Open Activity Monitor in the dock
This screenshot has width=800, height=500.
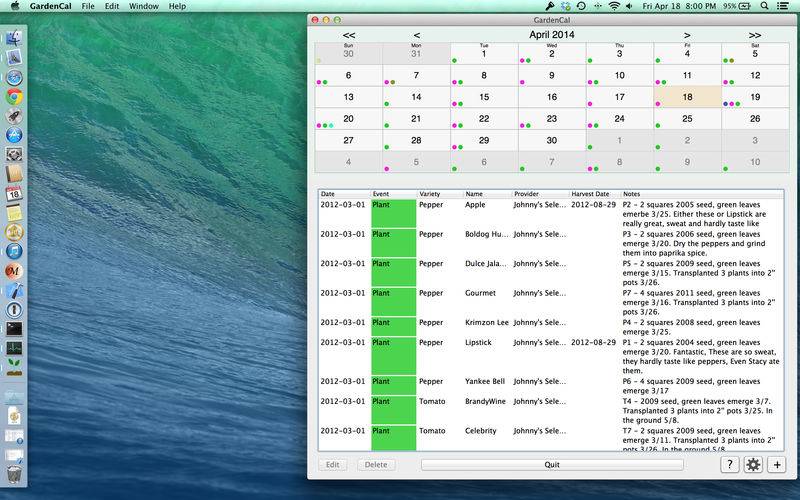[14, 348]
